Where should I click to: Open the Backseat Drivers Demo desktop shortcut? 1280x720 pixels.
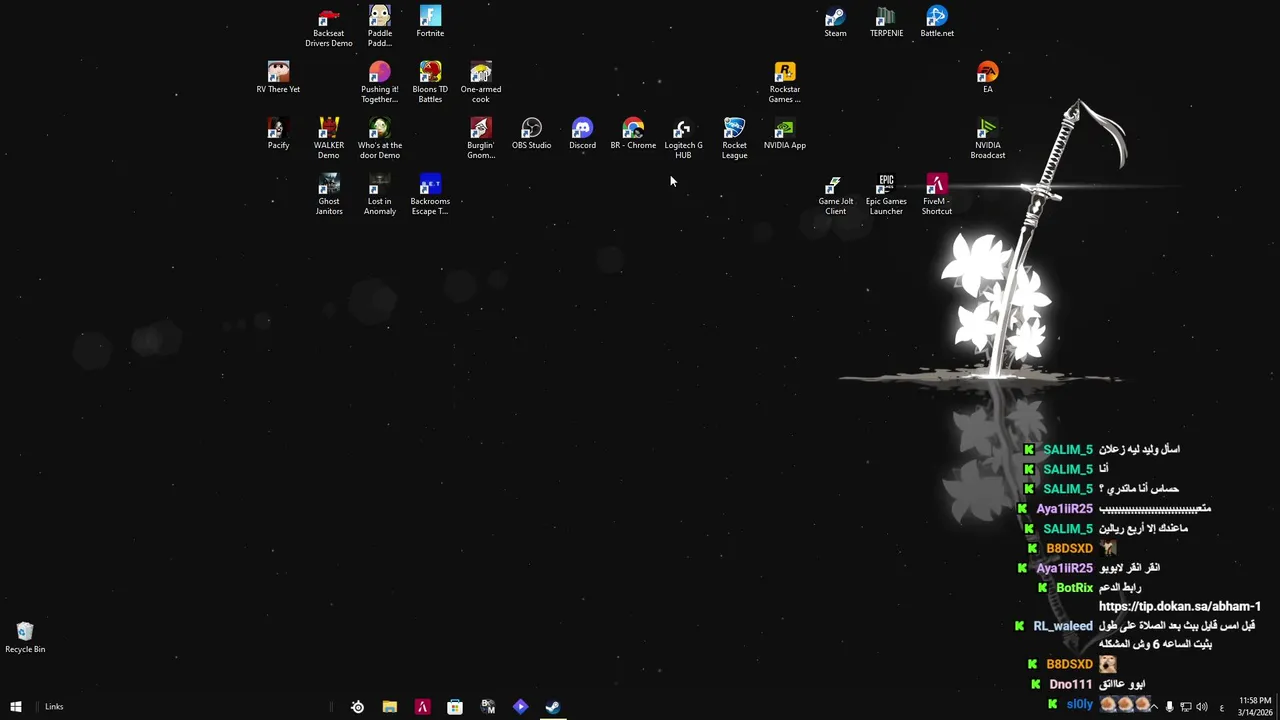(x=328, y=28)
